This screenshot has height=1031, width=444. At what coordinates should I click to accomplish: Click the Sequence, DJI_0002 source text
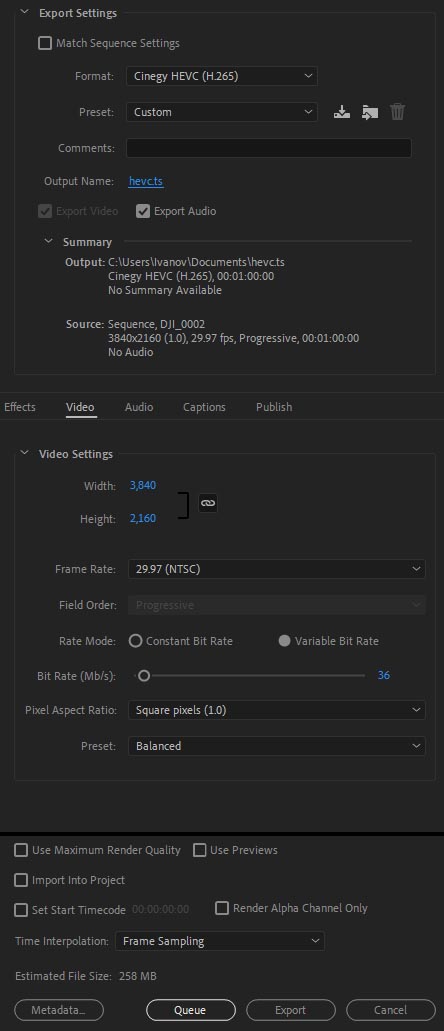coord(157,324)
